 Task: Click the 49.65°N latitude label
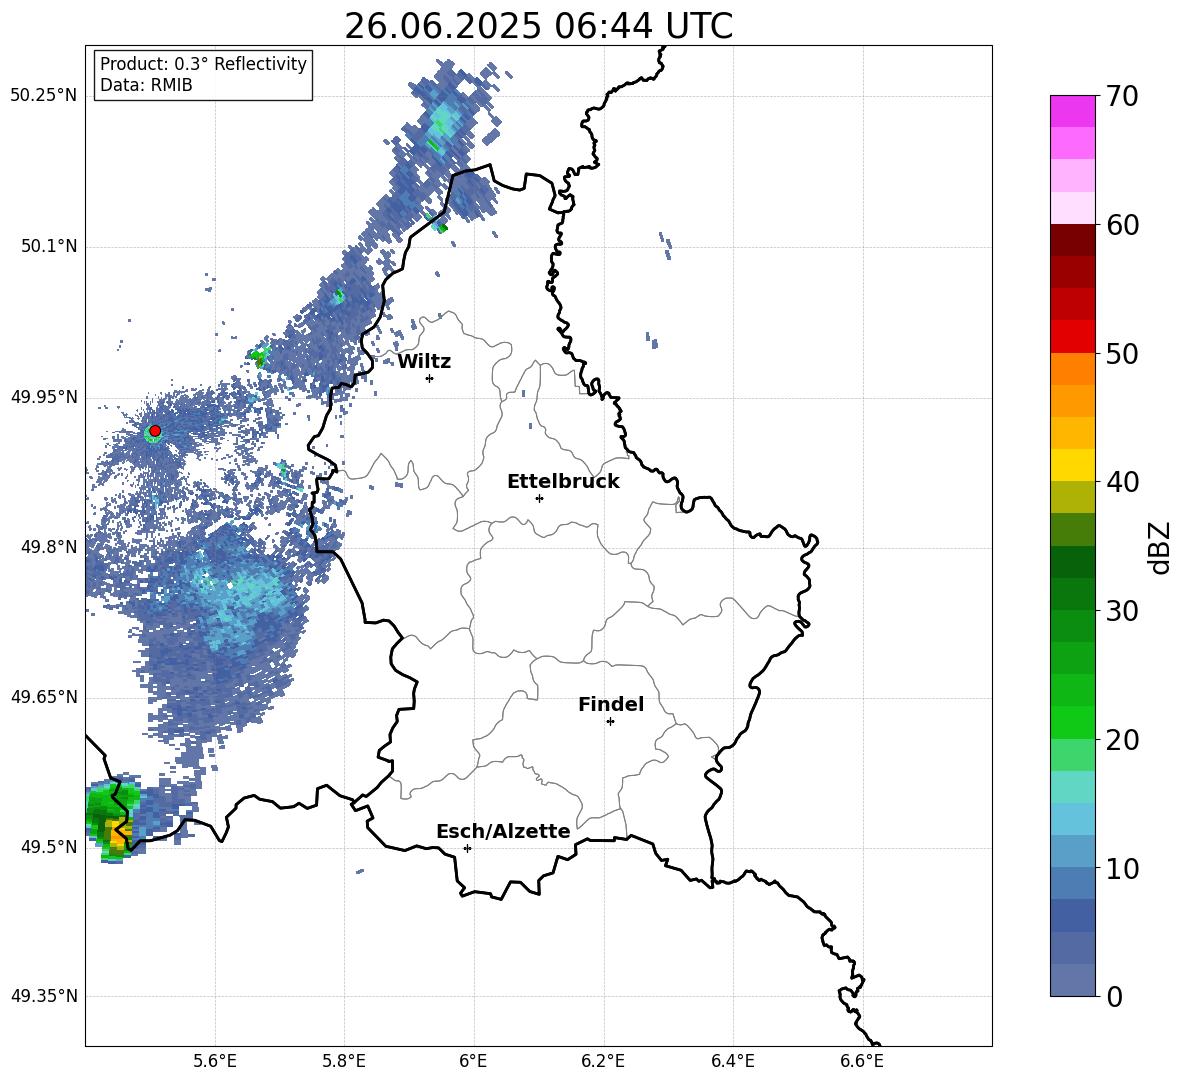(44, 697)
